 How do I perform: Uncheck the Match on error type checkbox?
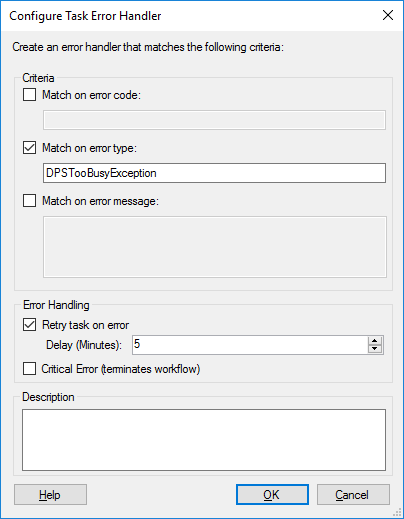[29, 148]
